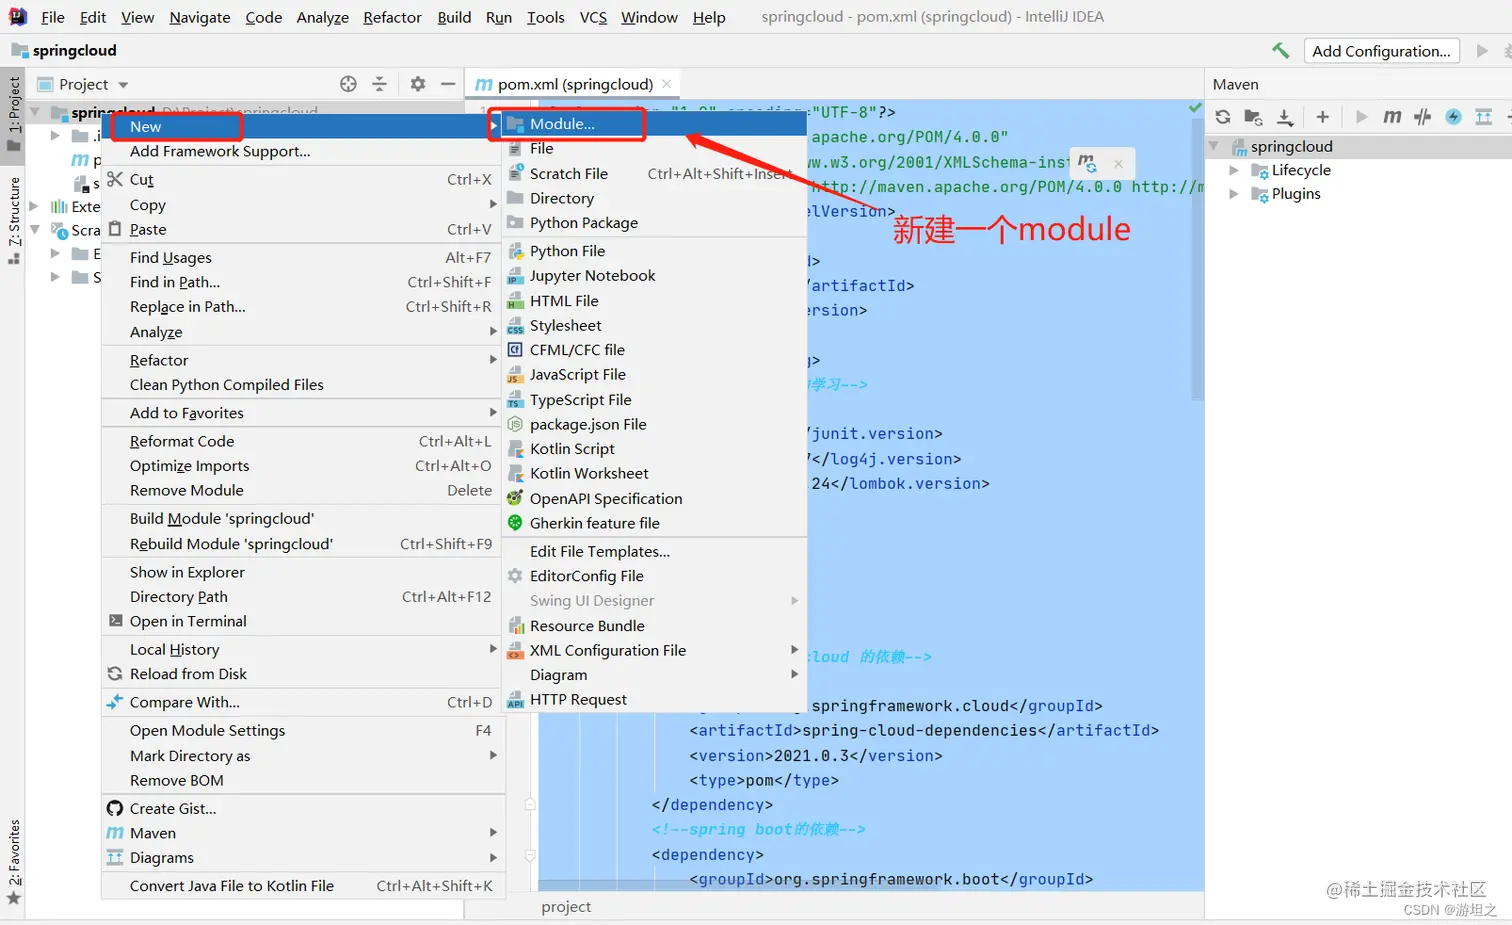Image resolution: width=1512 pixels, height=925 pixels.
Task: Choose Kotlin Script from New submenu
Action: pos(654,449)
